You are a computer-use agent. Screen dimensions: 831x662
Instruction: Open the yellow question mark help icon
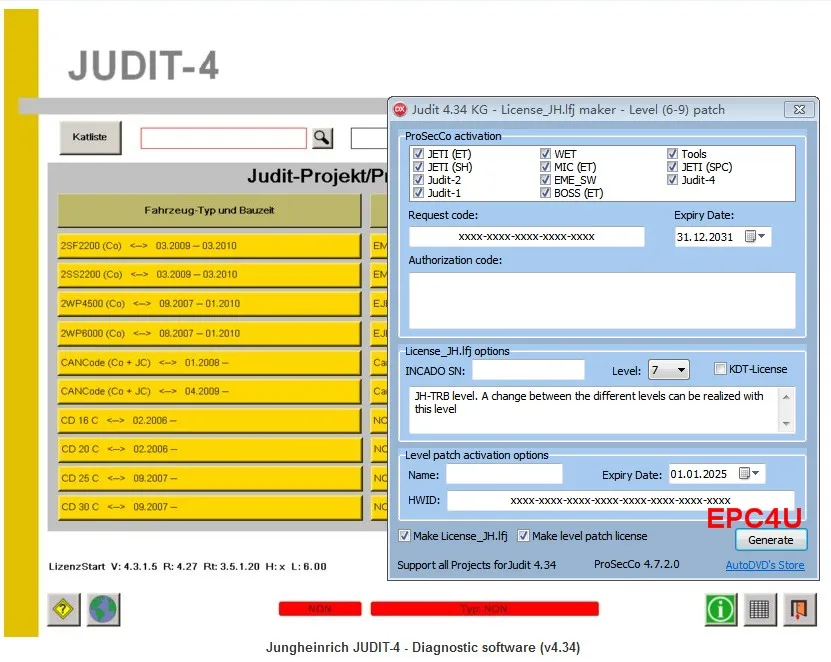(x=64, y=610)
